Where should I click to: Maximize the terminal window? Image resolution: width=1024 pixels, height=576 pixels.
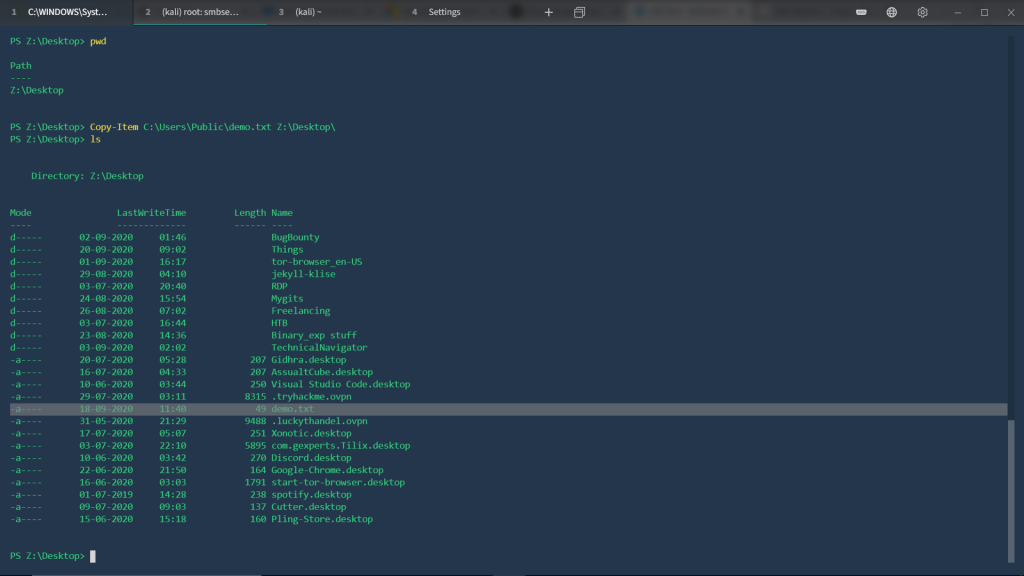984,12
